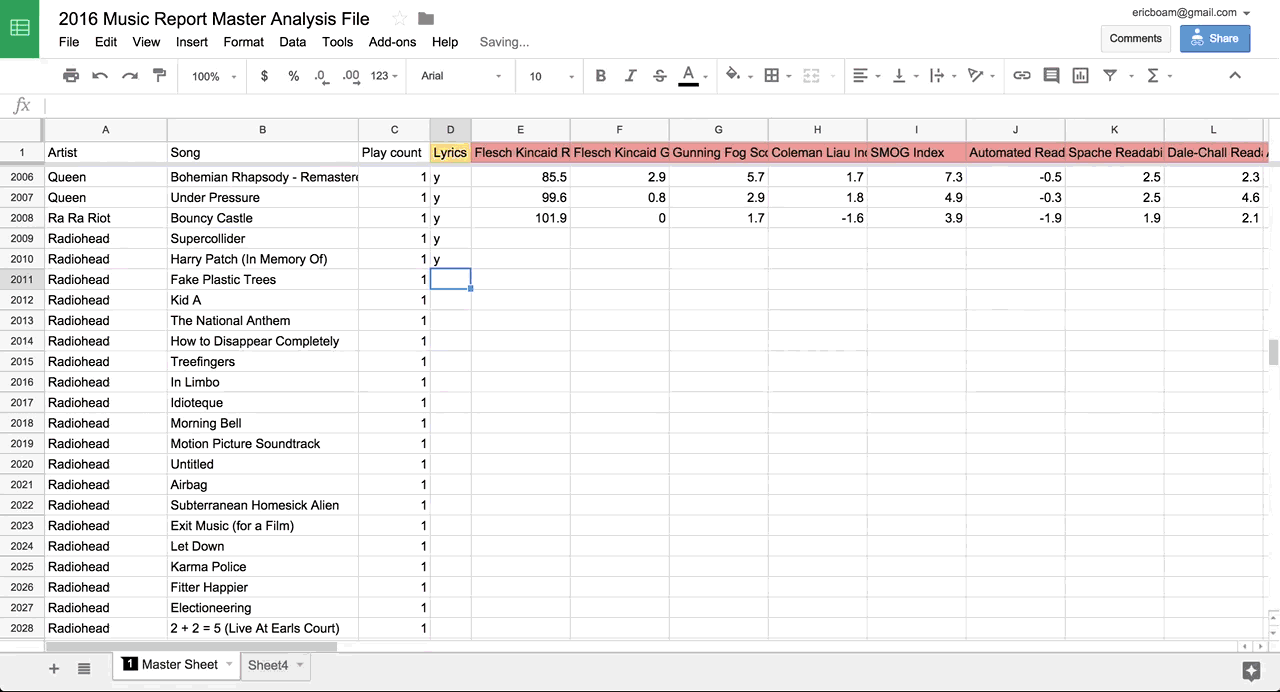
Task: Add a new sheet
Action: 54,668
